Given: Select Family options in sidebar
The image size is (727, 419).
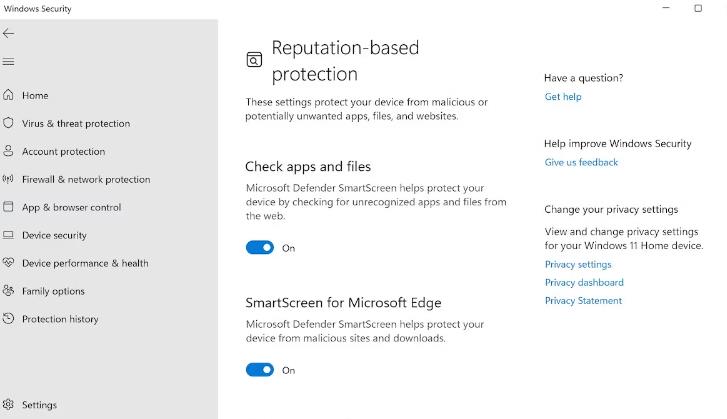Looking at the screenshot, I should (x=53, y=291).
